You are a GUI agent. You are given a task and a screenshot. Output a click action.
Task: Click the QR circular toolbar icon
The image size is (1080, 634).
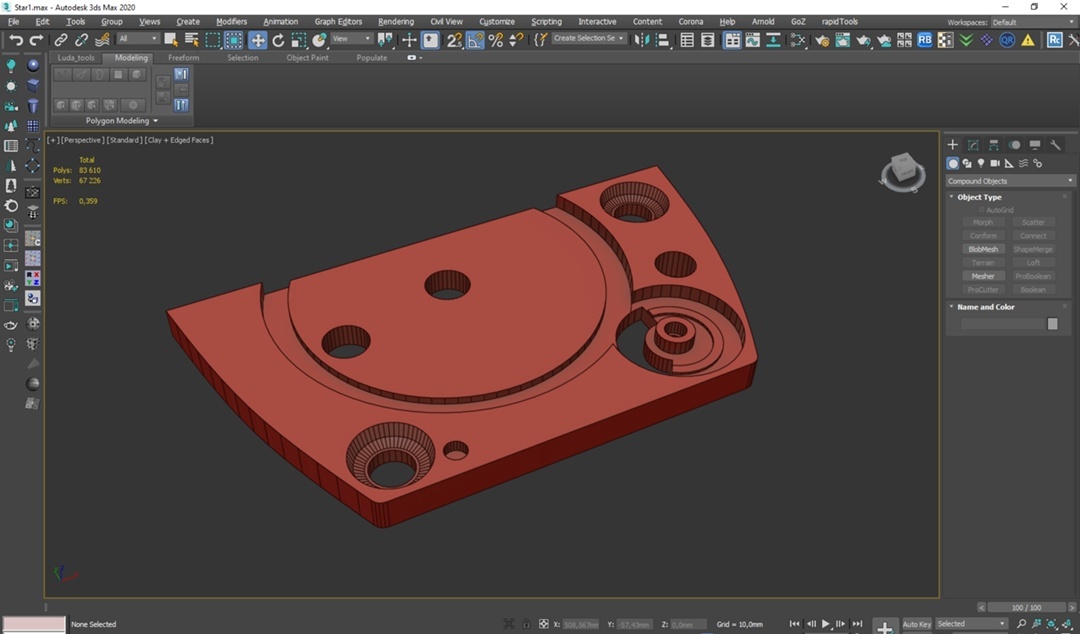click(1007, 40)
